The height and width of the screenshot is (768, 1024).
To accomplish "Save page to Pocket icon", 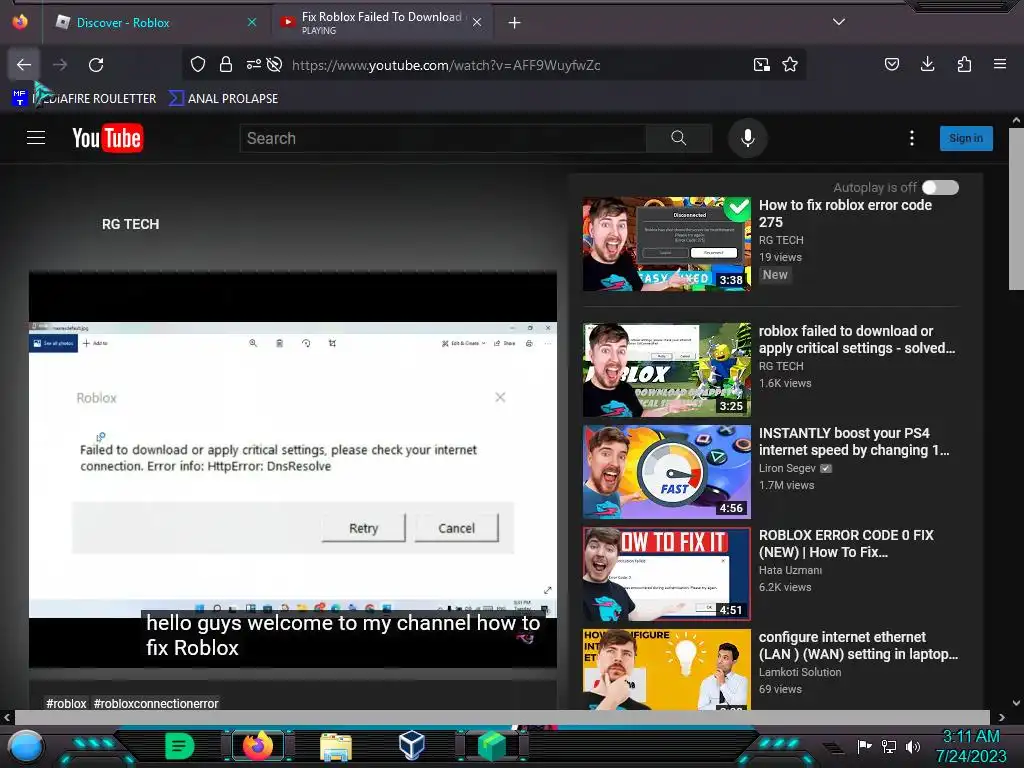I will click(891, 64).
